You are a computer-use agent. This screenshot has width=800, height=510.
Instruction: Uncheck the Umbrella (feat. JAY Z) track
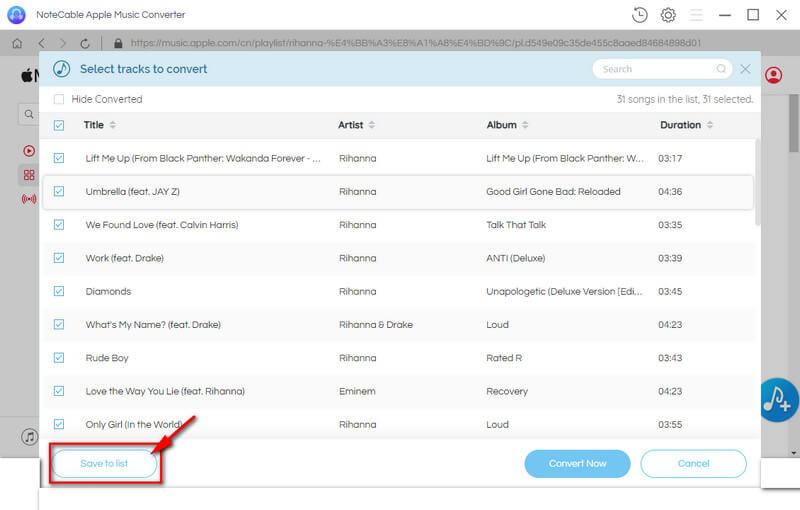pos(59,191)
